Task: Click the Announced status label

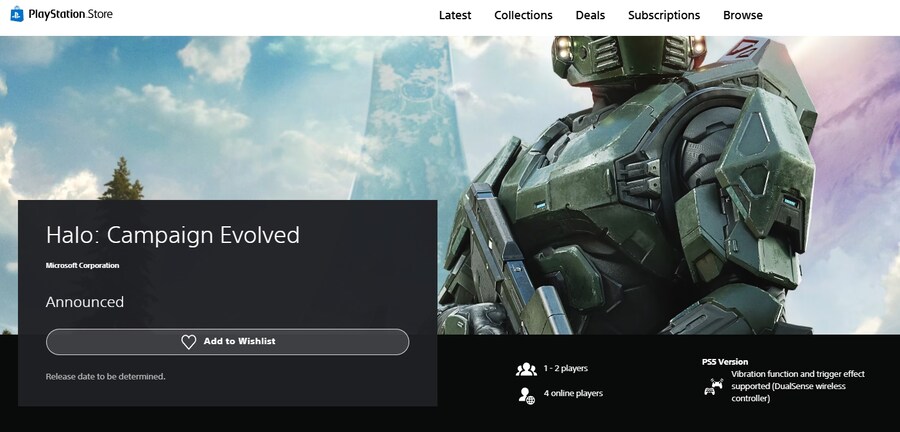Action: (85, 301)
